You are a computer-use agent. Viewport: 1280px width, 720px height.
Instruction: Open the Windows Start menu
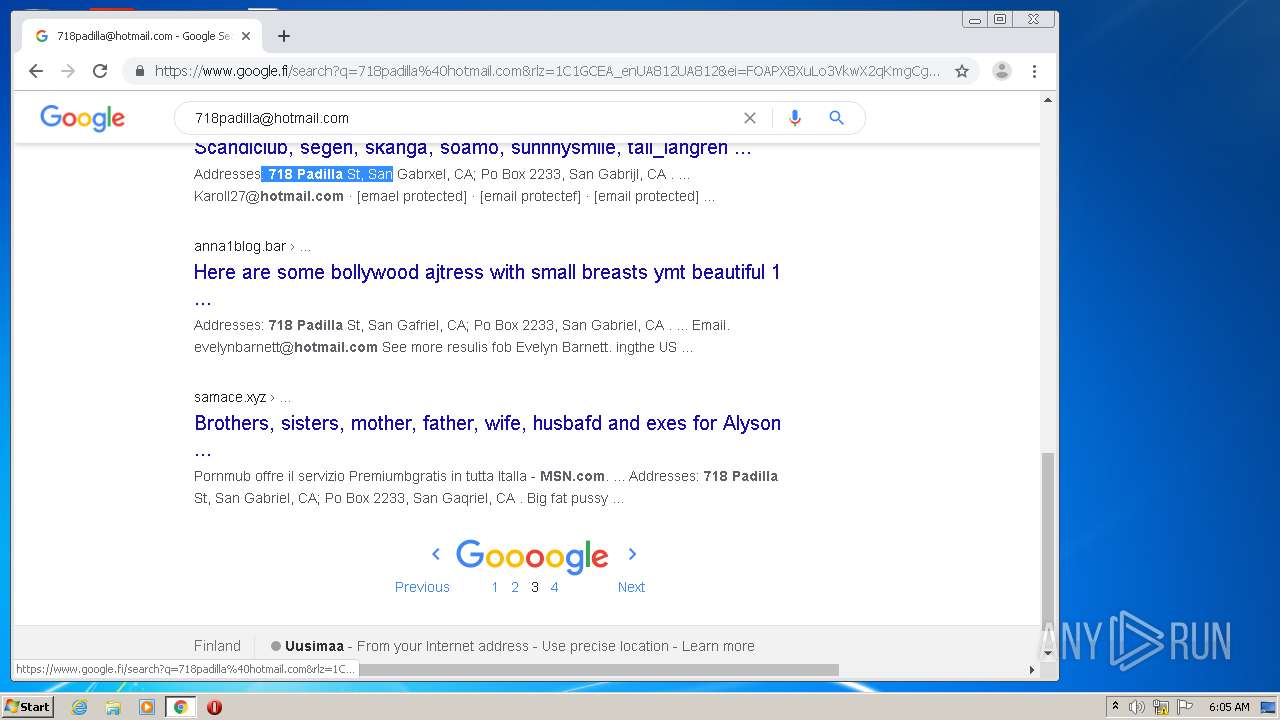28,707
